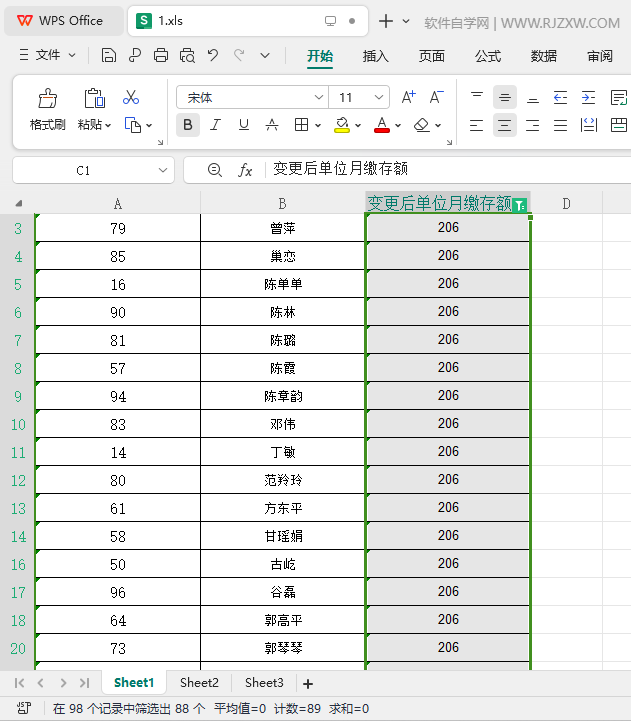Open the font name dropdown showing 宋体
This screenshot has width=631, height=721.
tap(318, 97)
